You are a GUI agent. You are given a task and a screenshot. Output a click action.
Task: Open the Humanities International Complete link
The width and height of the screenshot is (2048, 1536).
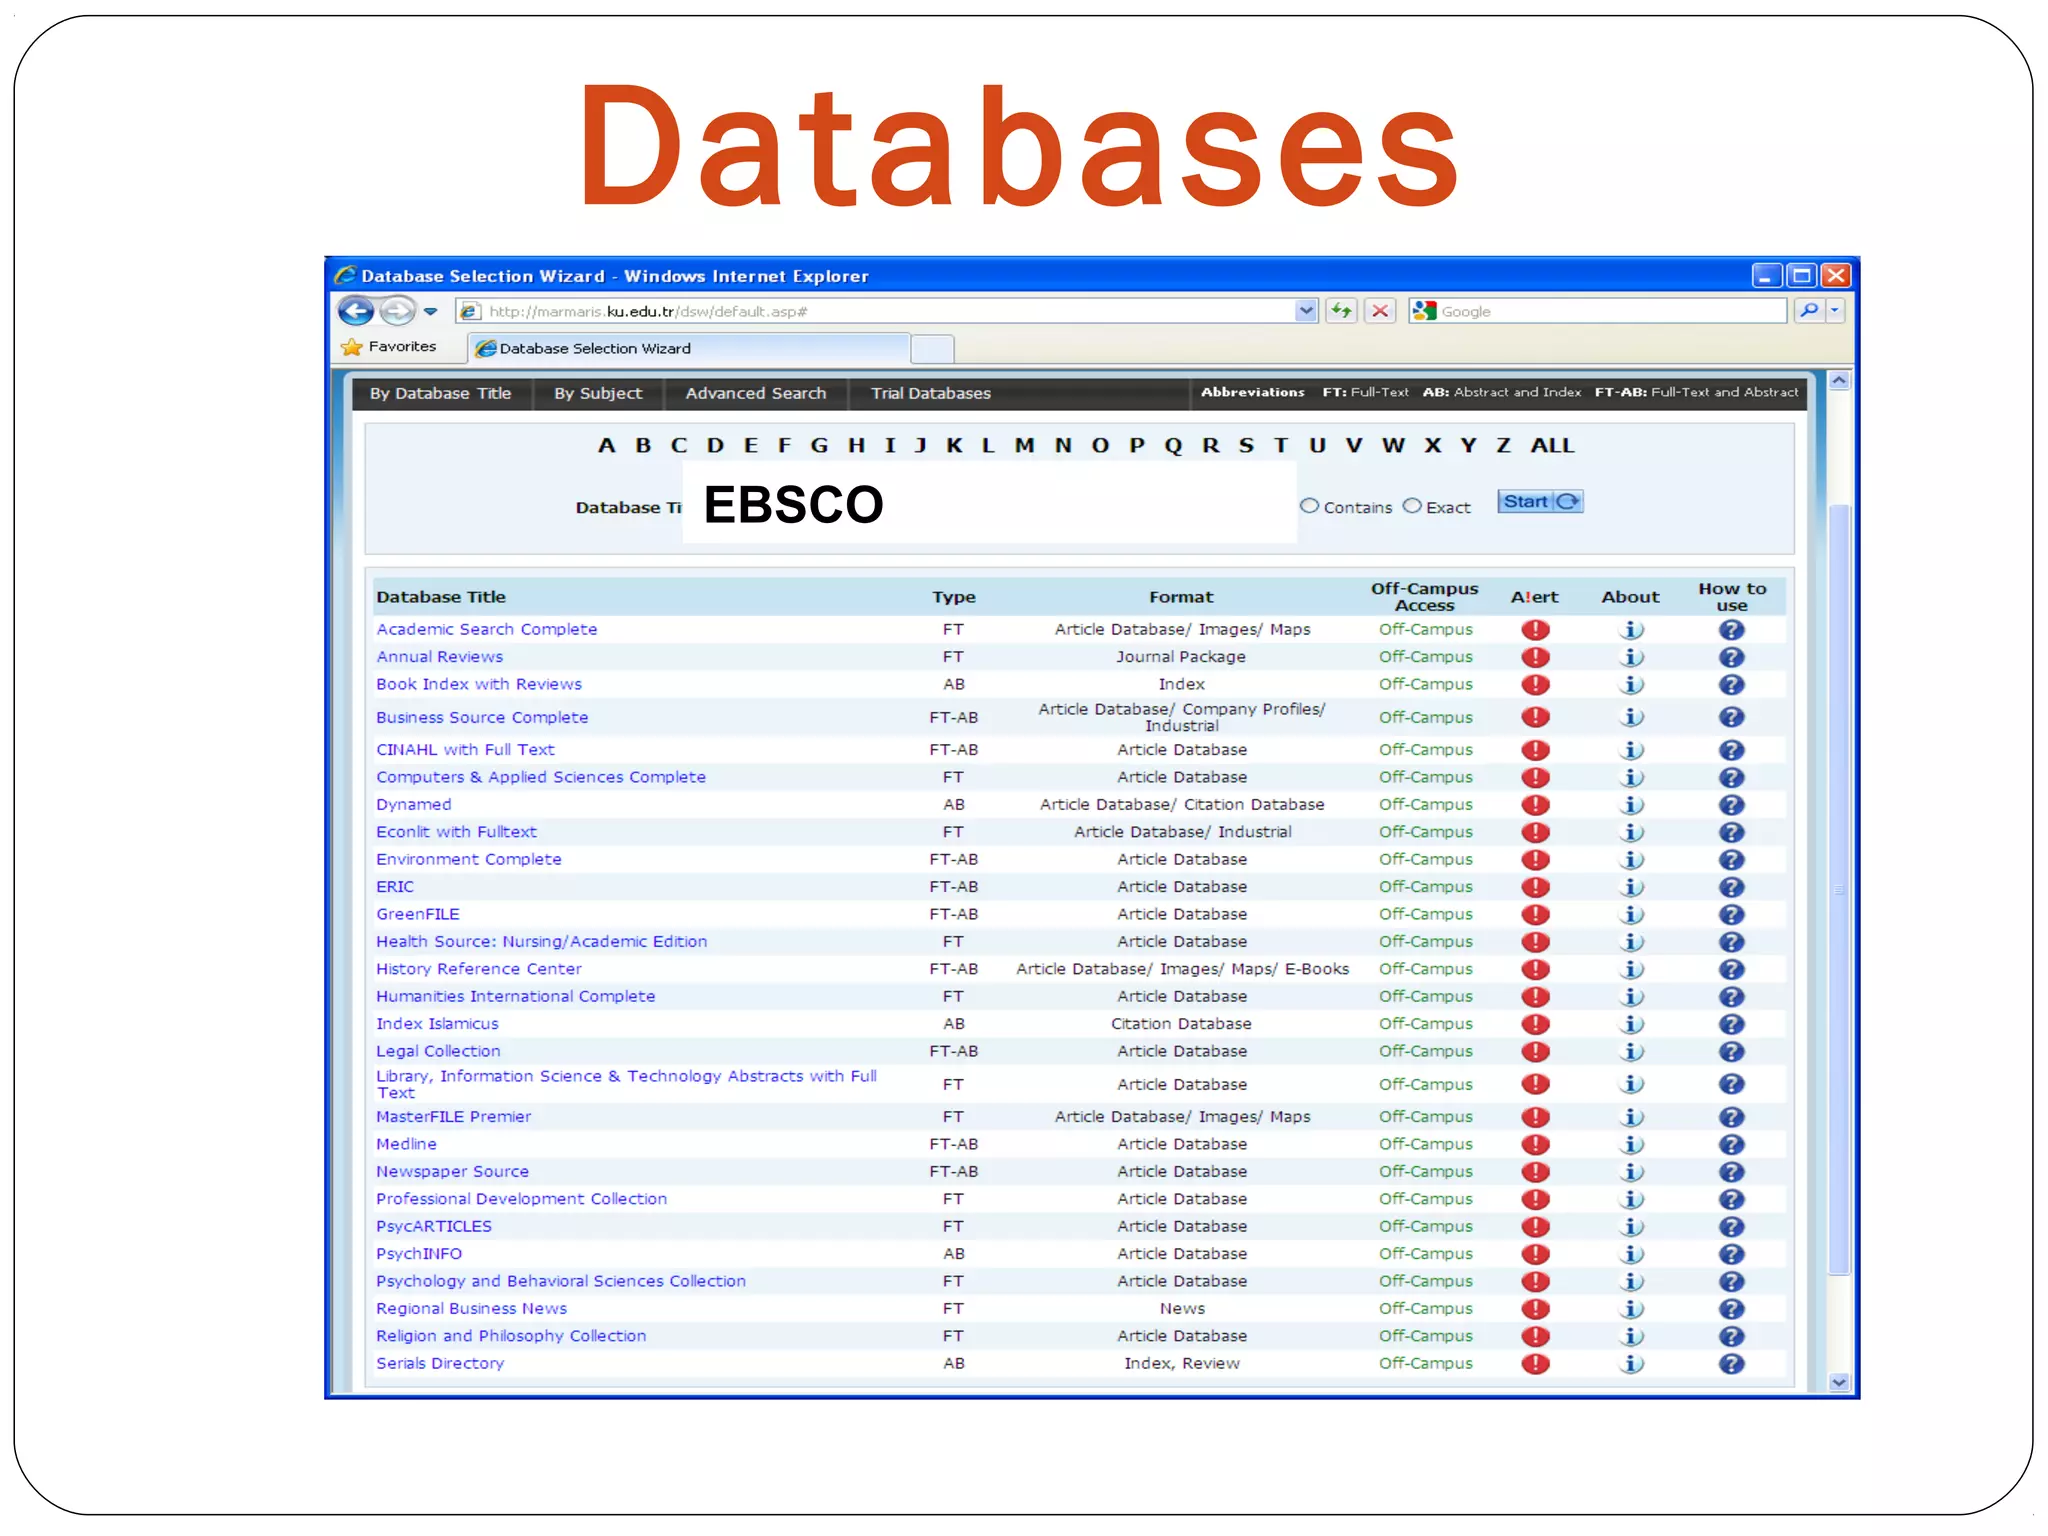tap(516, 996)
